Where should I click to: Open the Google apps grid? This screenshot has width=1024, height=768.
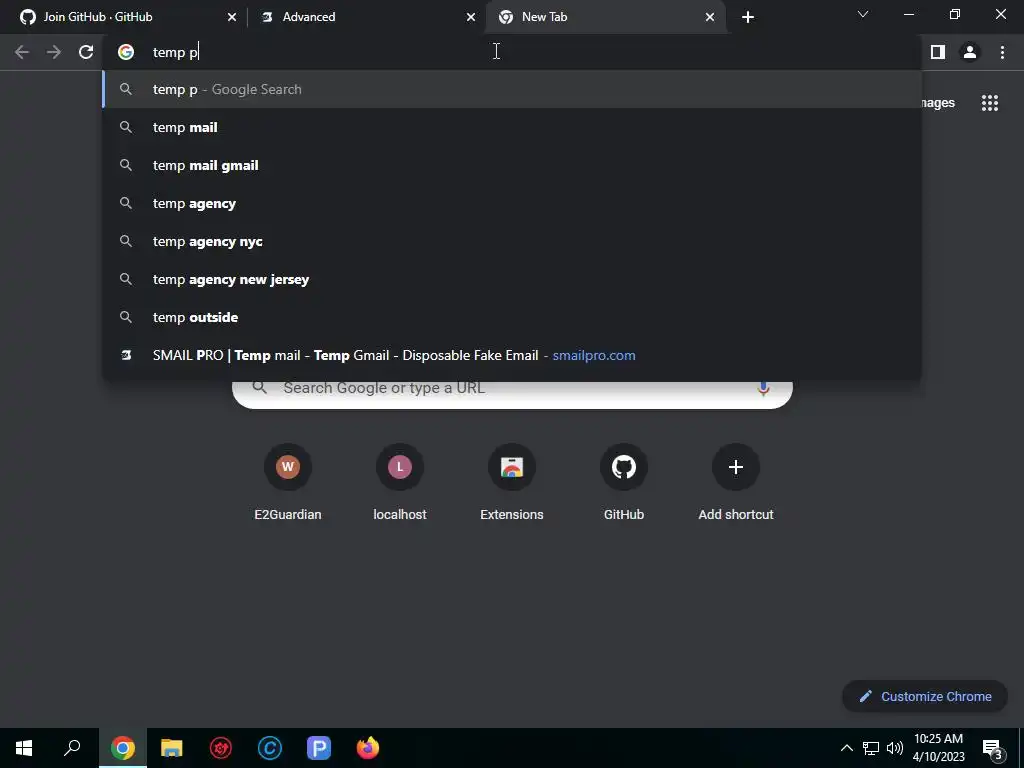pyautogui.click(x=990, y=103)
